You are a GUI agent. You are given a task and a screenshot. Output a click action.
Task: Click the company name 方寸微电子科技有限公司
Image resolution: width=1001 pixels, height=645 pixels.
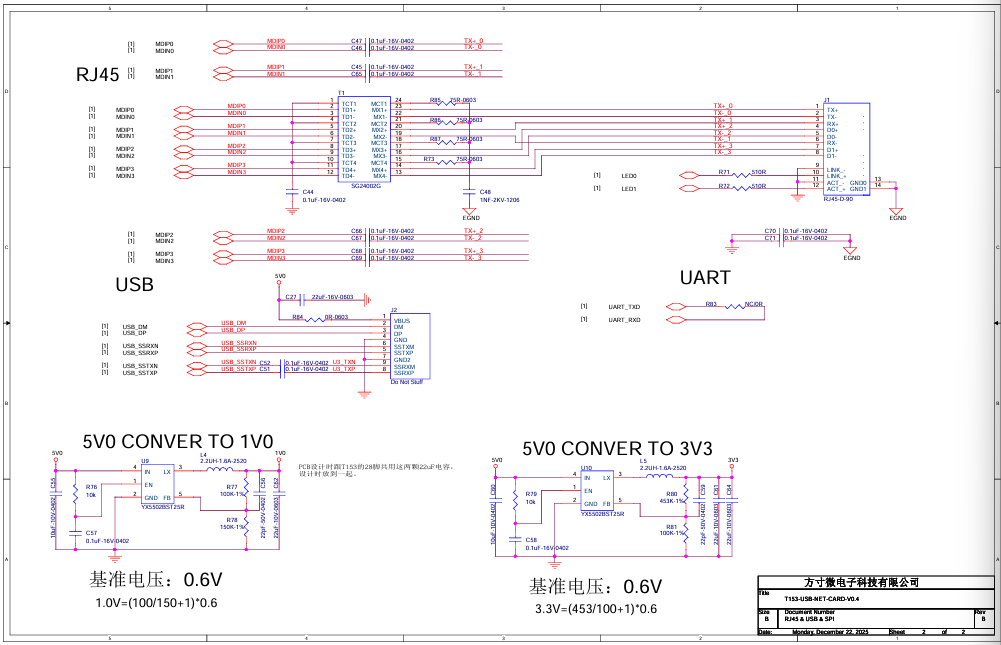click(x=862, y=582)
